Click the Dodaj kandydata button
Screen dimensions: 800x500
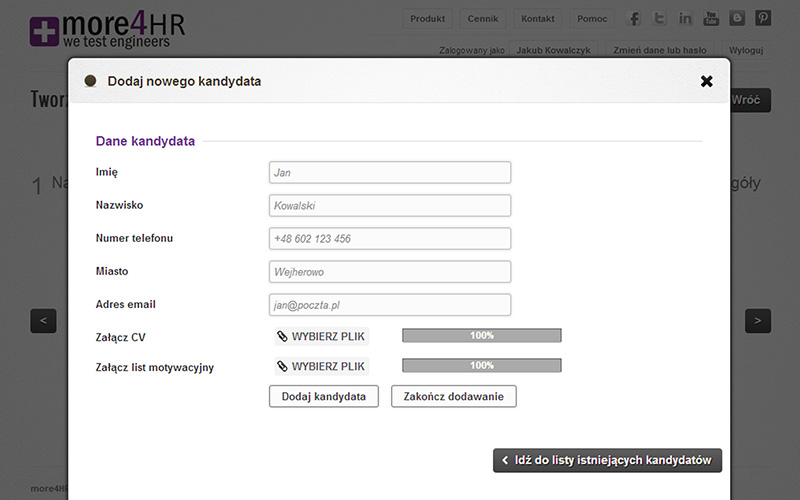tap(323, 396)
